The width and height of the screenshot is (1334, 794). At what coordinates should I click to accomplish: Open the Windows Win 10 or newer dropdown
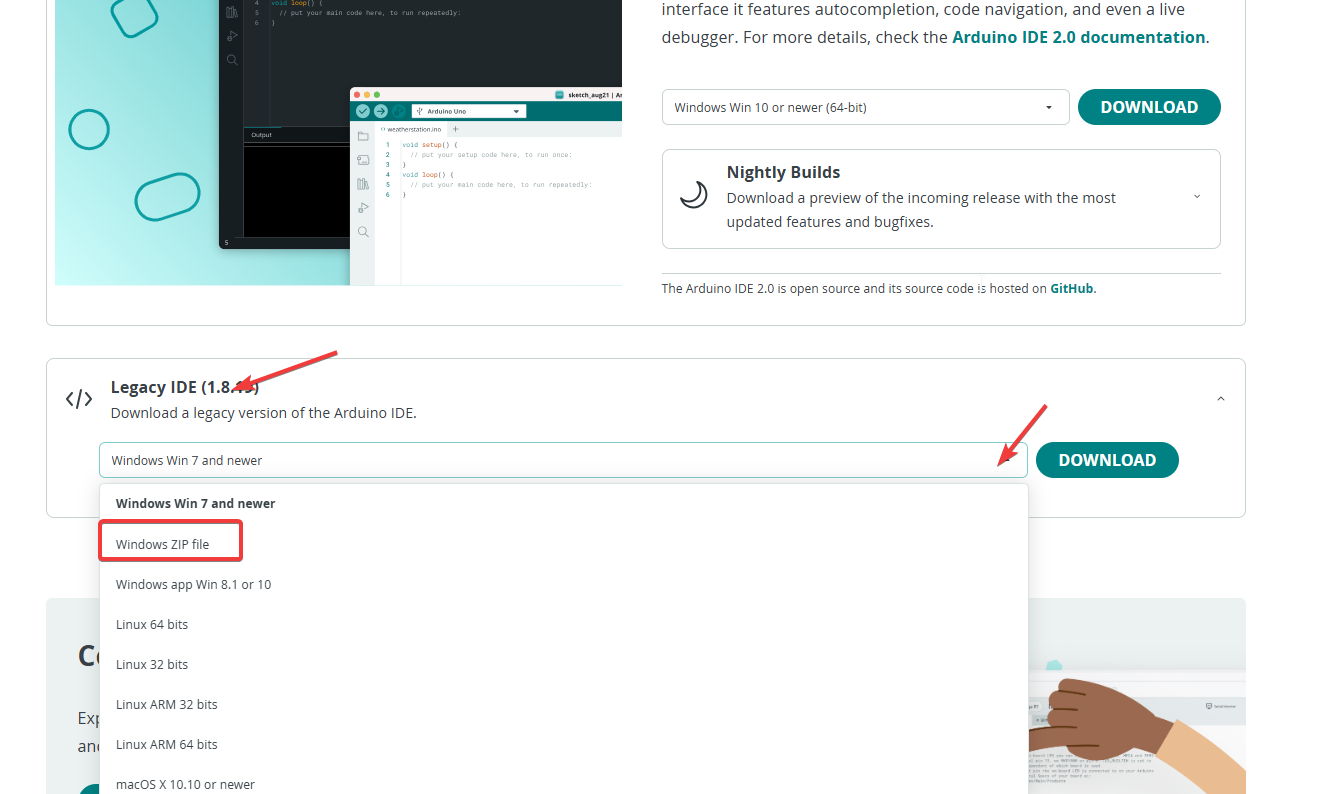pos(865,107)
